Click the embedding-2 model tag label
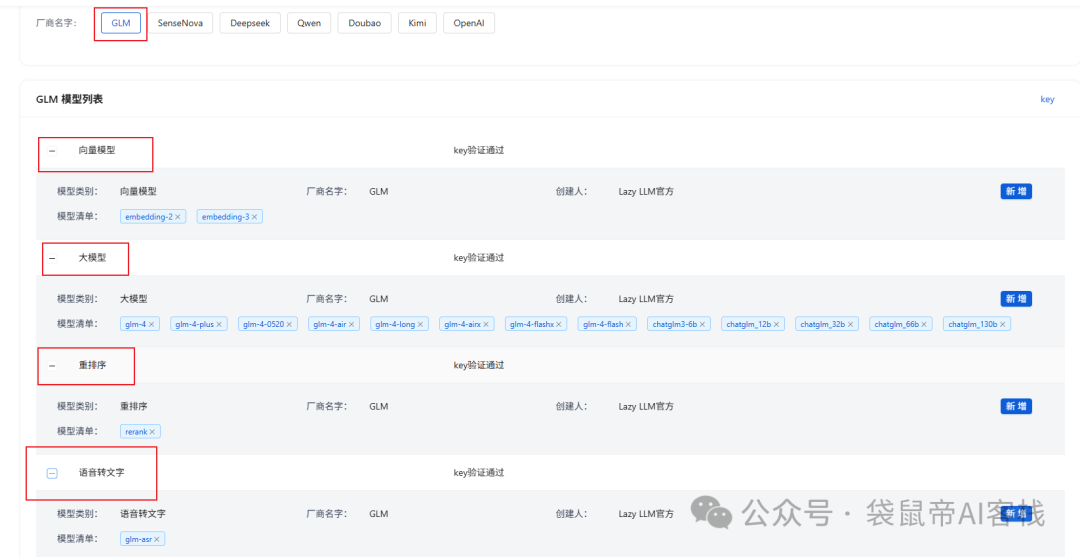This screenshot has width=1080, height=557. click(149, 217)
